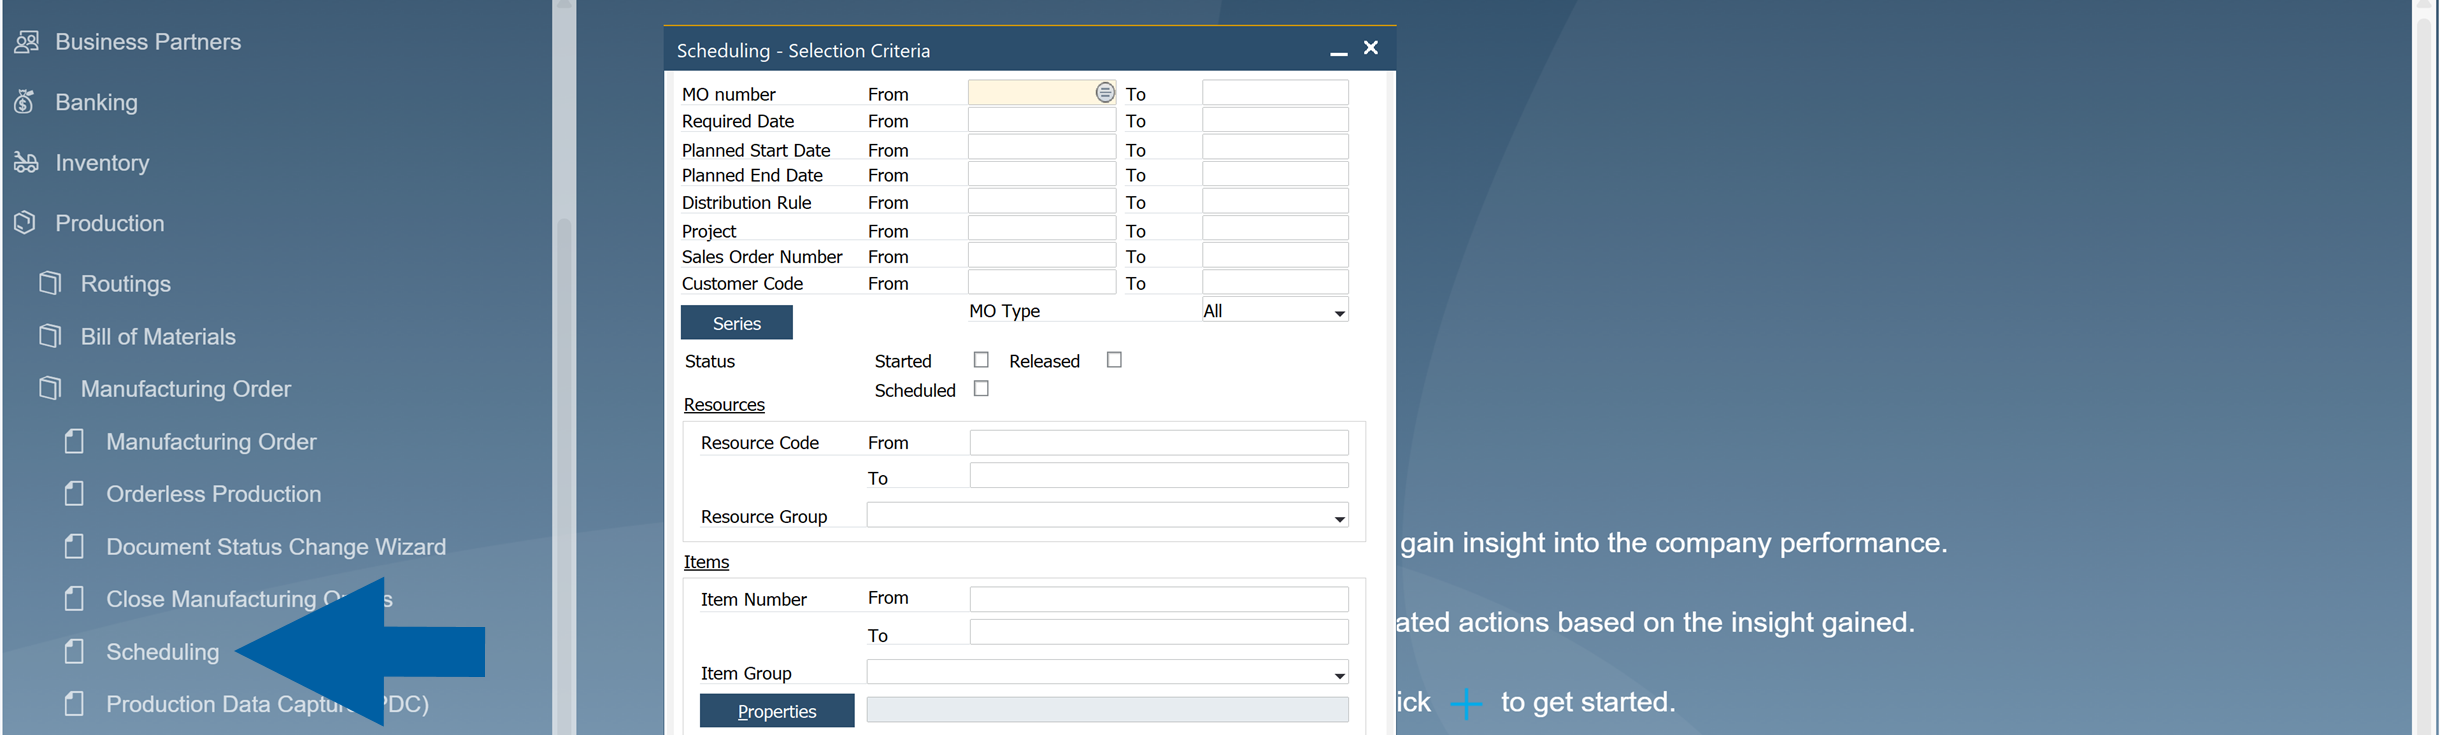
Task: Click the Planned Start Date From field
Action: [1041, 147]
